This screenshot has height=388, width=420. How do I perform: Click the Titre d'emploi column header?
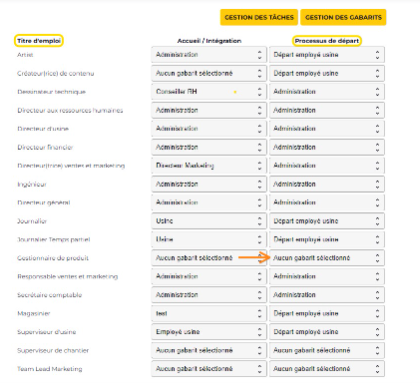[x=39, y=41]
